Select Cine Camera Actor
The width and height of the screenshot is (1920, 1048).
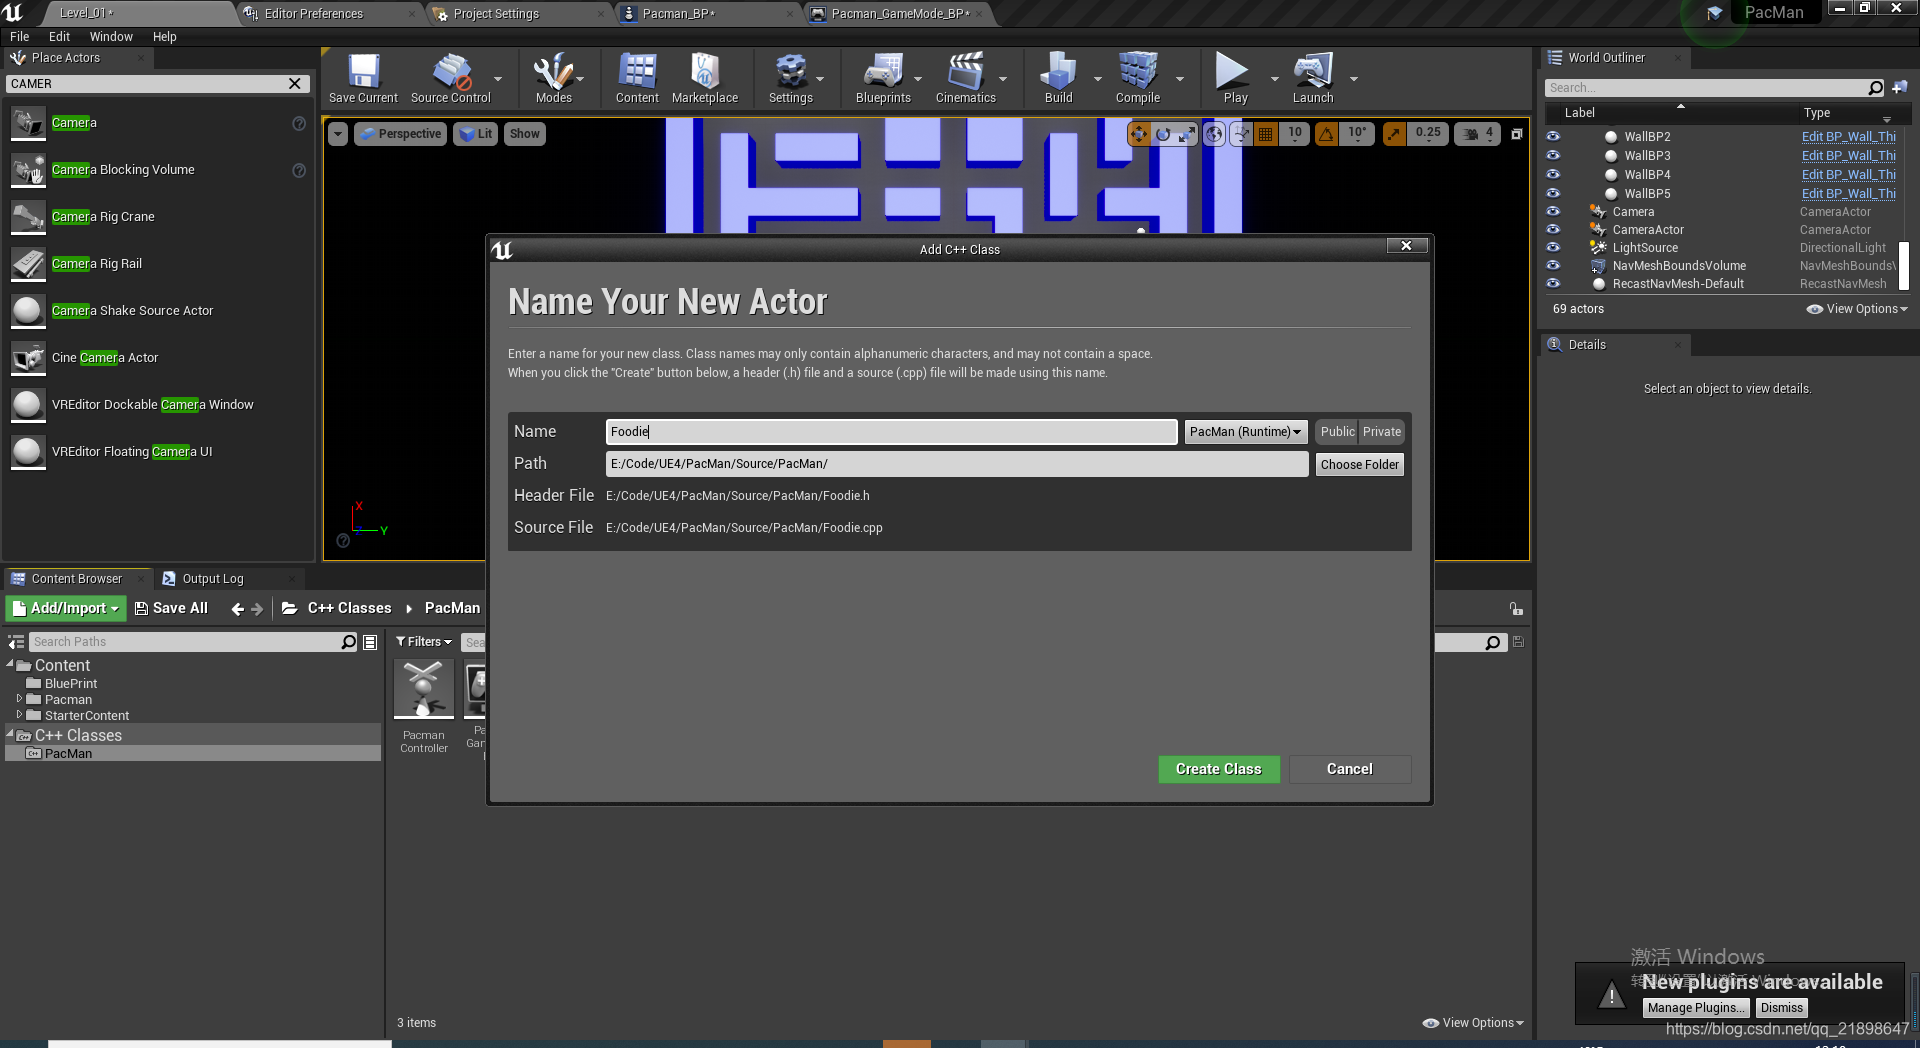pos(157,358)
